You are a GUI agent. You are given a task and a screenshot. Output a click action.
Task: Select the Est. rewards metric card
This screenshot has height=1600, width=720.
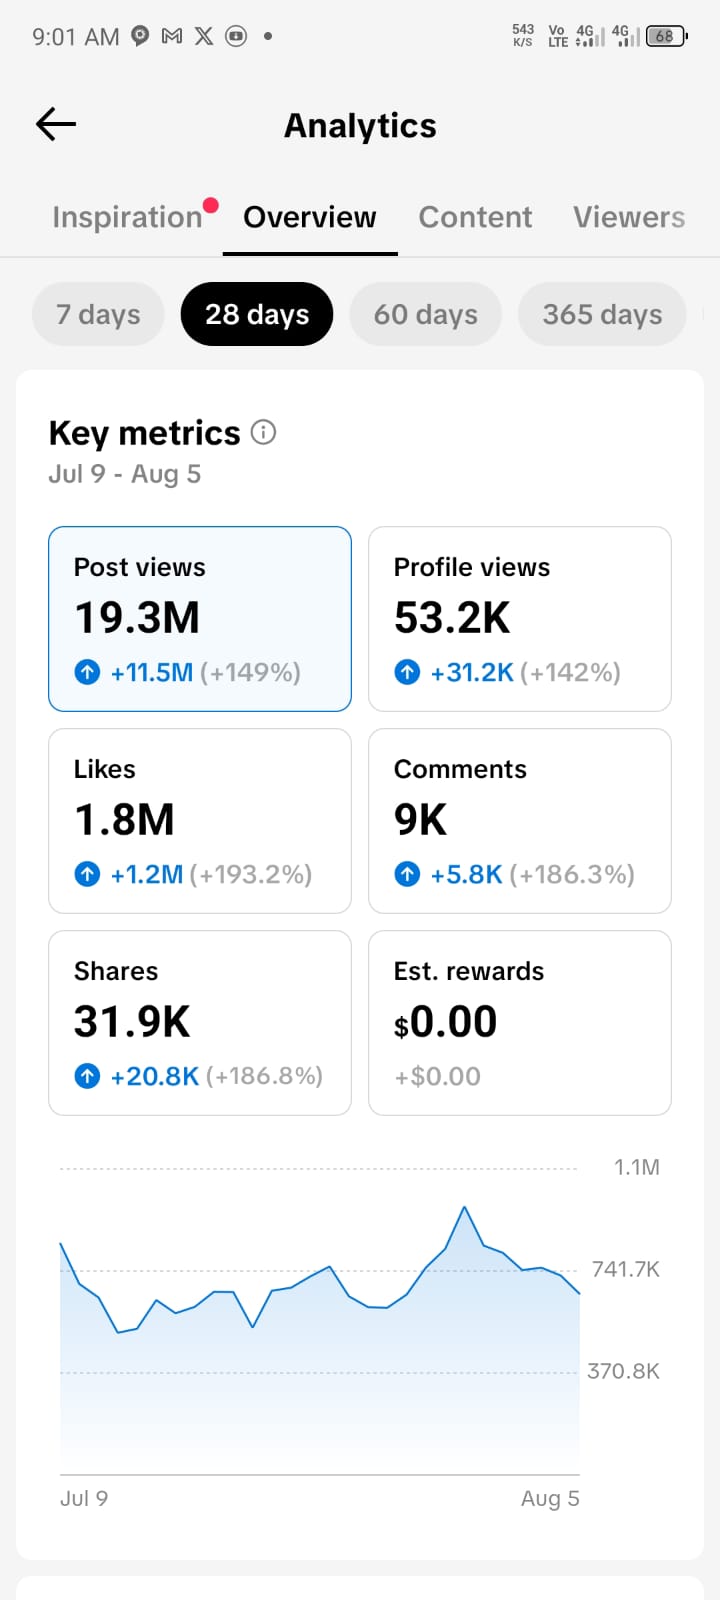(x=520, y=1023)
